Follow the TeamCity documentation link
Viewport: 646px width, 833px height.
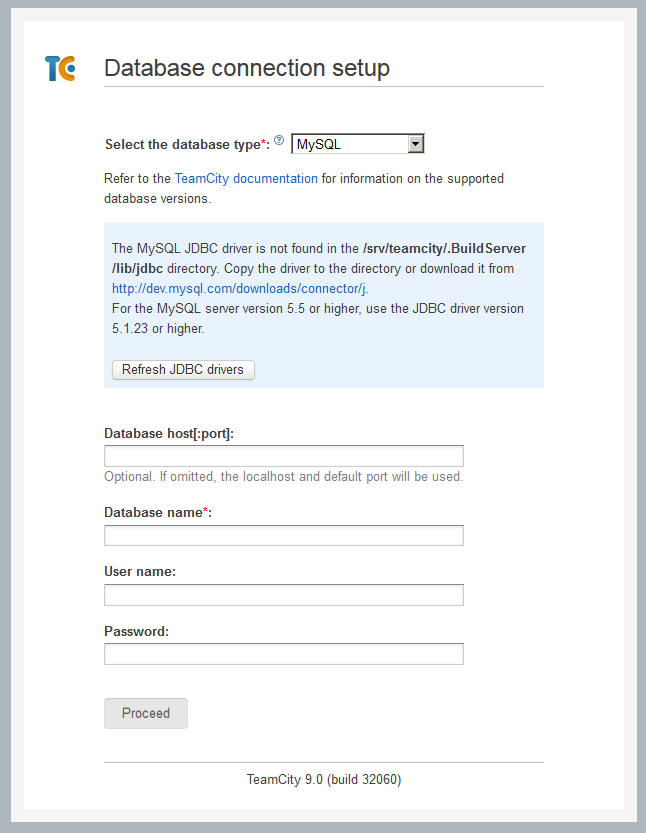(x=246, y=178)
